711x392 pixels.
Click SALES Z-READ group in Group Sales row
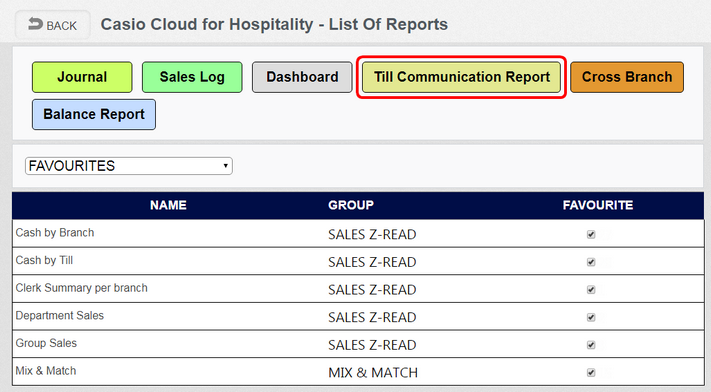(372, 345)
